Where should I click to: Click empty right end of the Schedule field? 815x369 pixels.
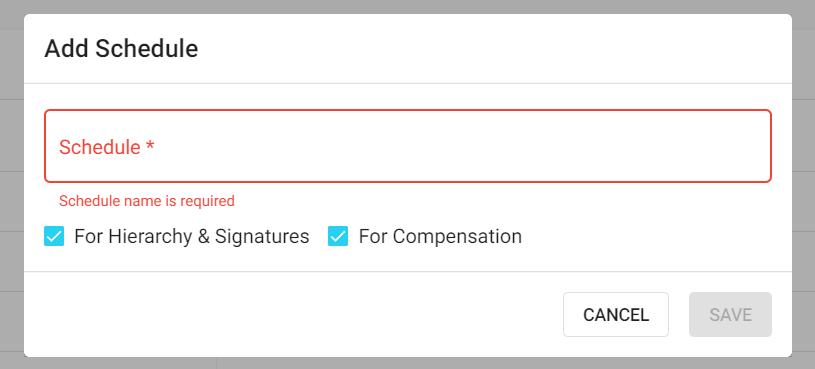702,146
